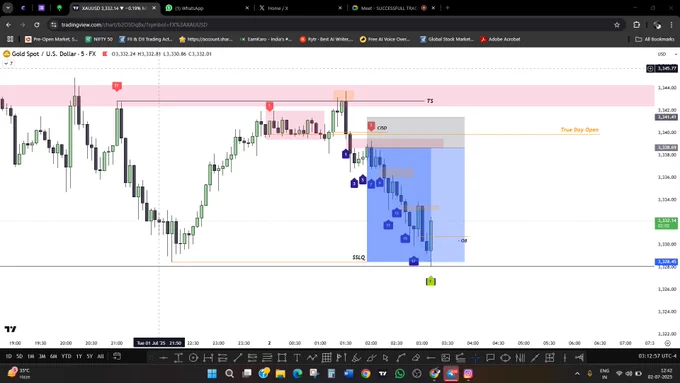Open a new browser tab
Screen dimensions: 680x383
pyautogui.click(x=448, y=8)
